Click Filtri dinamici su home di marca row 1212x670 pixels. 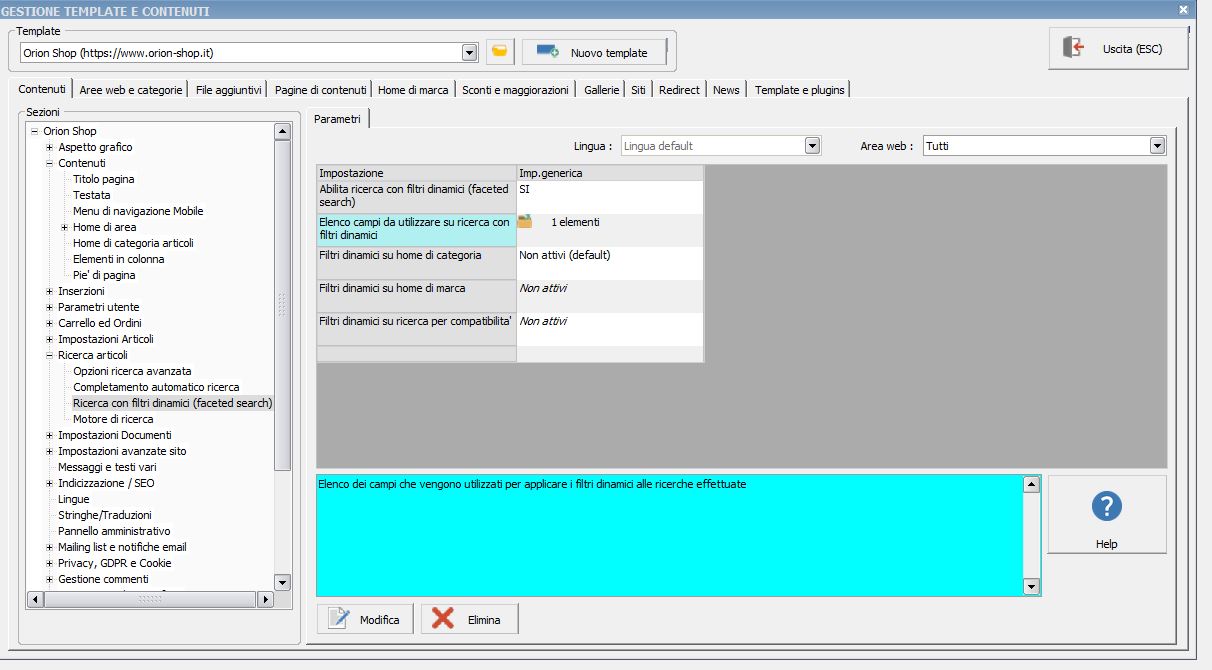tap(510, 296)
